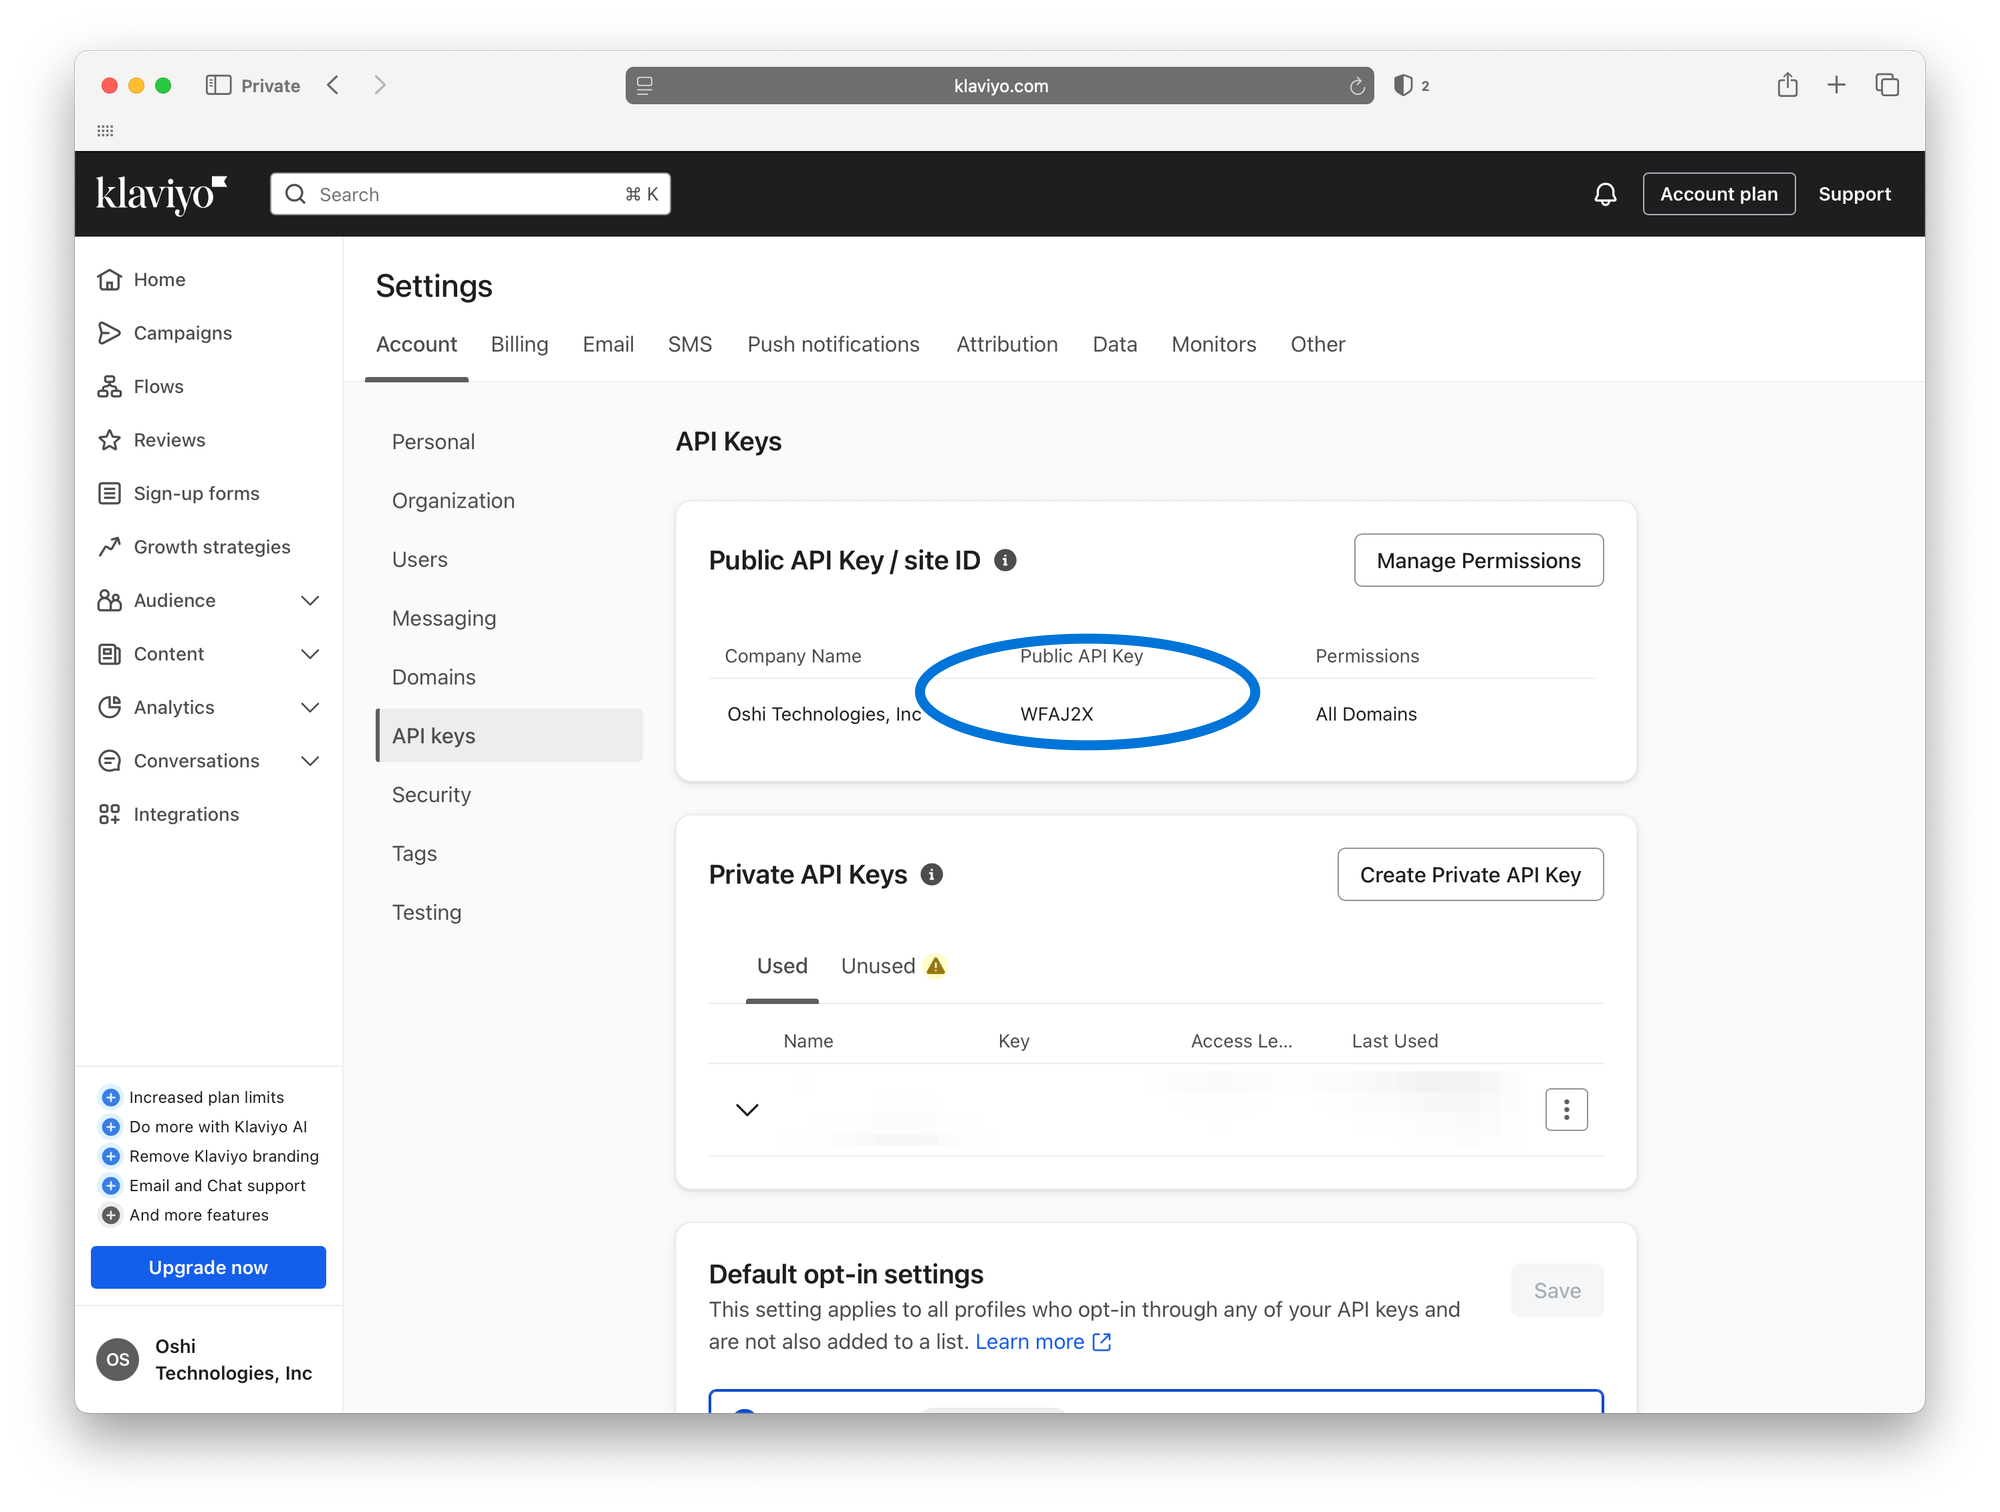
Task: Click Create Private API Key
Action: (x=1470, y=875)
